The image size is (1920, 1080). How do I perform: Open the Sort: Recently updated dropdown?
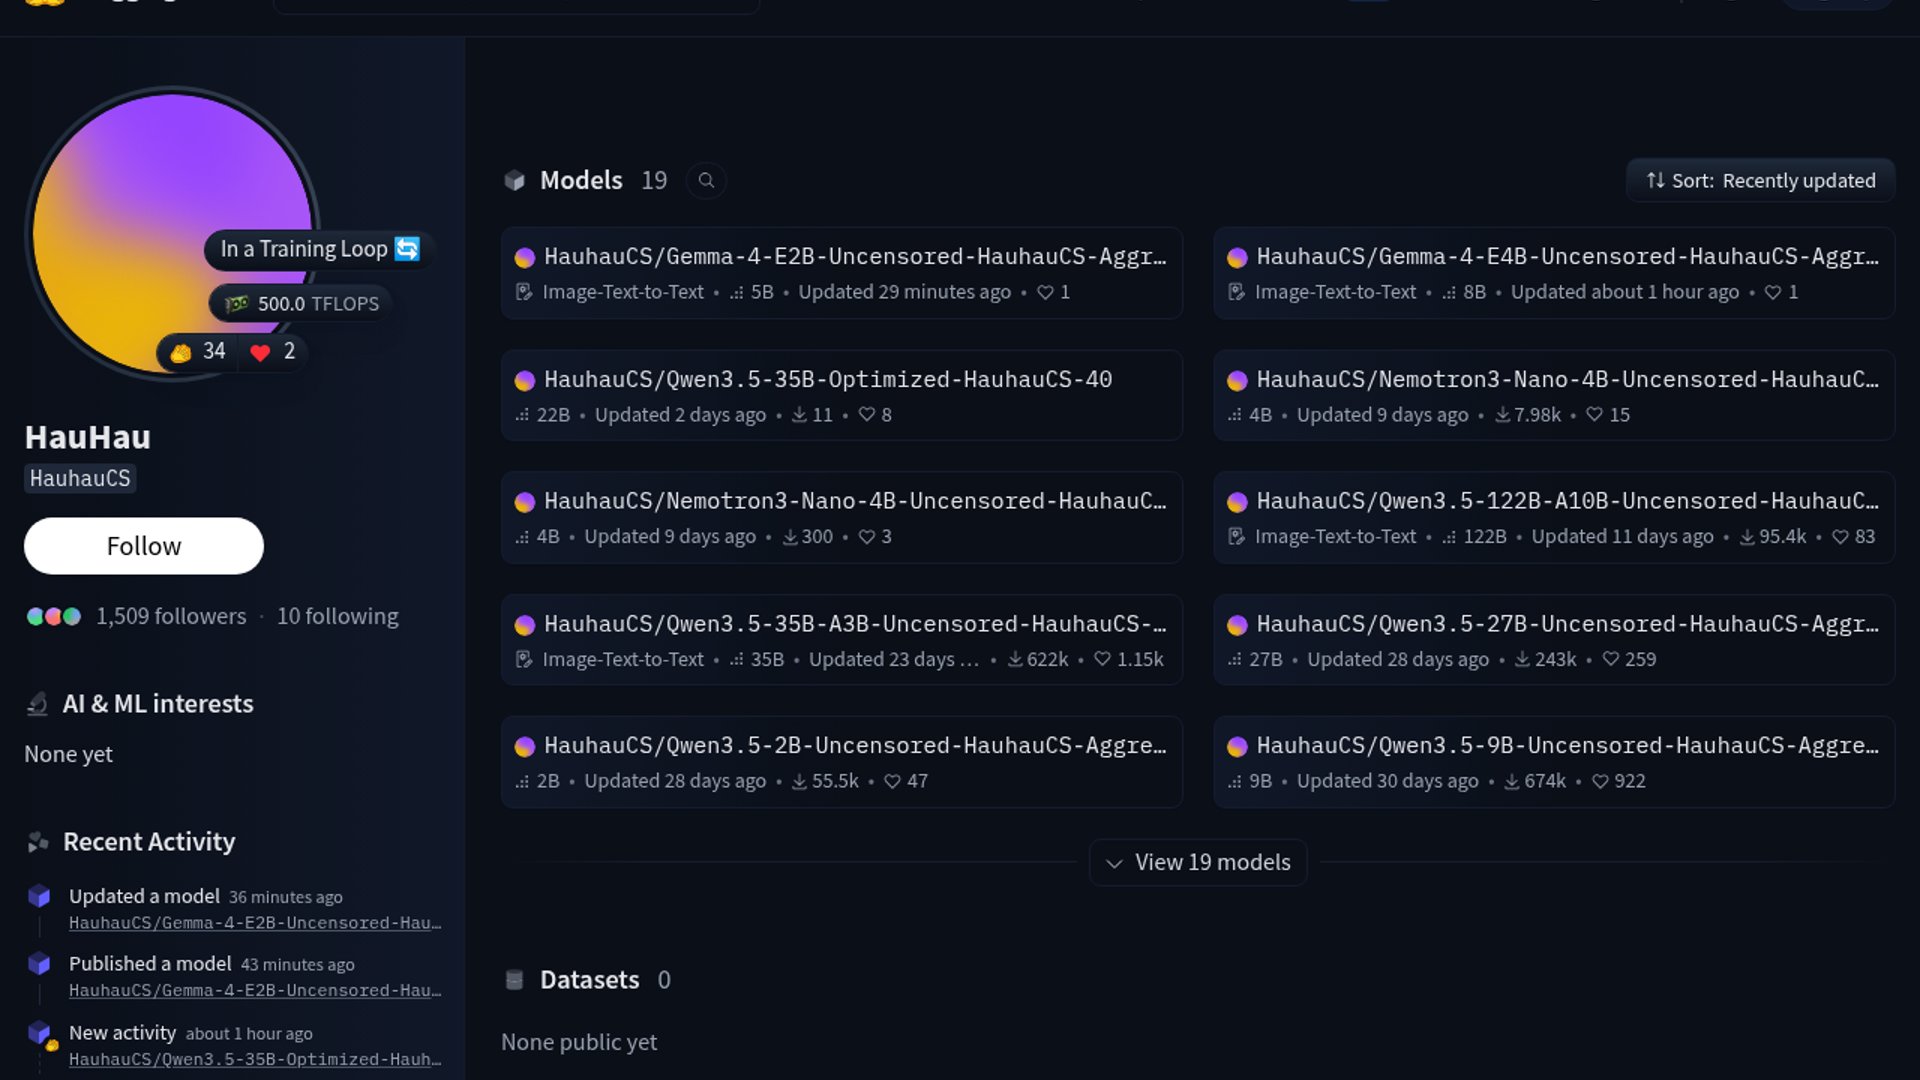(1760, 181)
